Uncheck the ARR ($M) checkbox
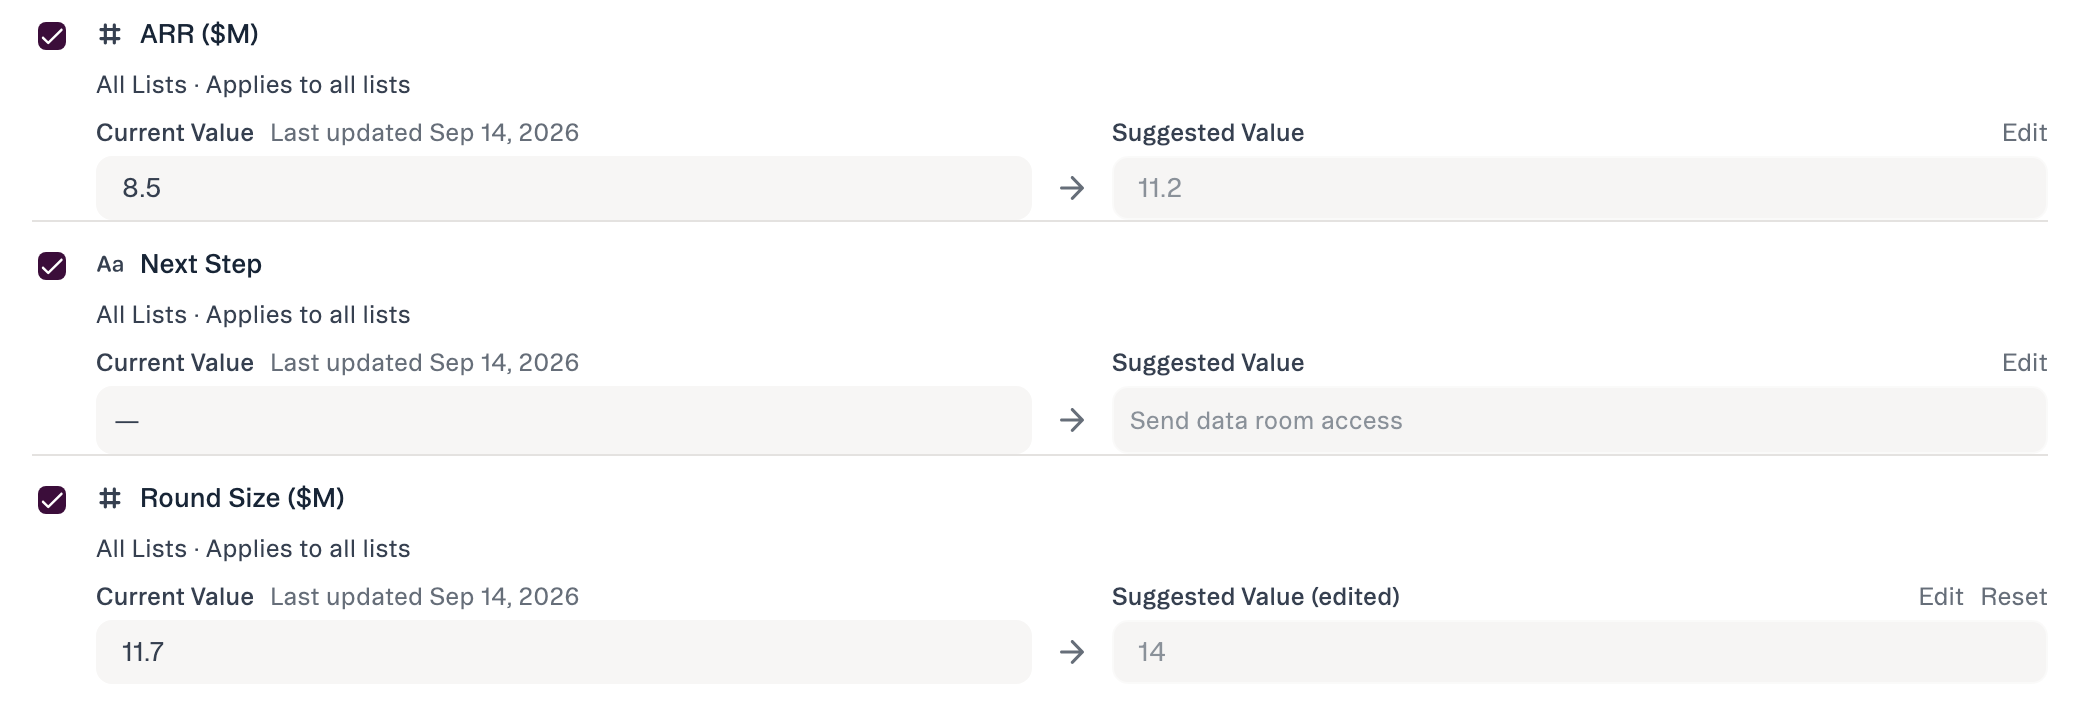Image resolution: width=2080 pixels, height=712 pixels. (x=52, y=36)
